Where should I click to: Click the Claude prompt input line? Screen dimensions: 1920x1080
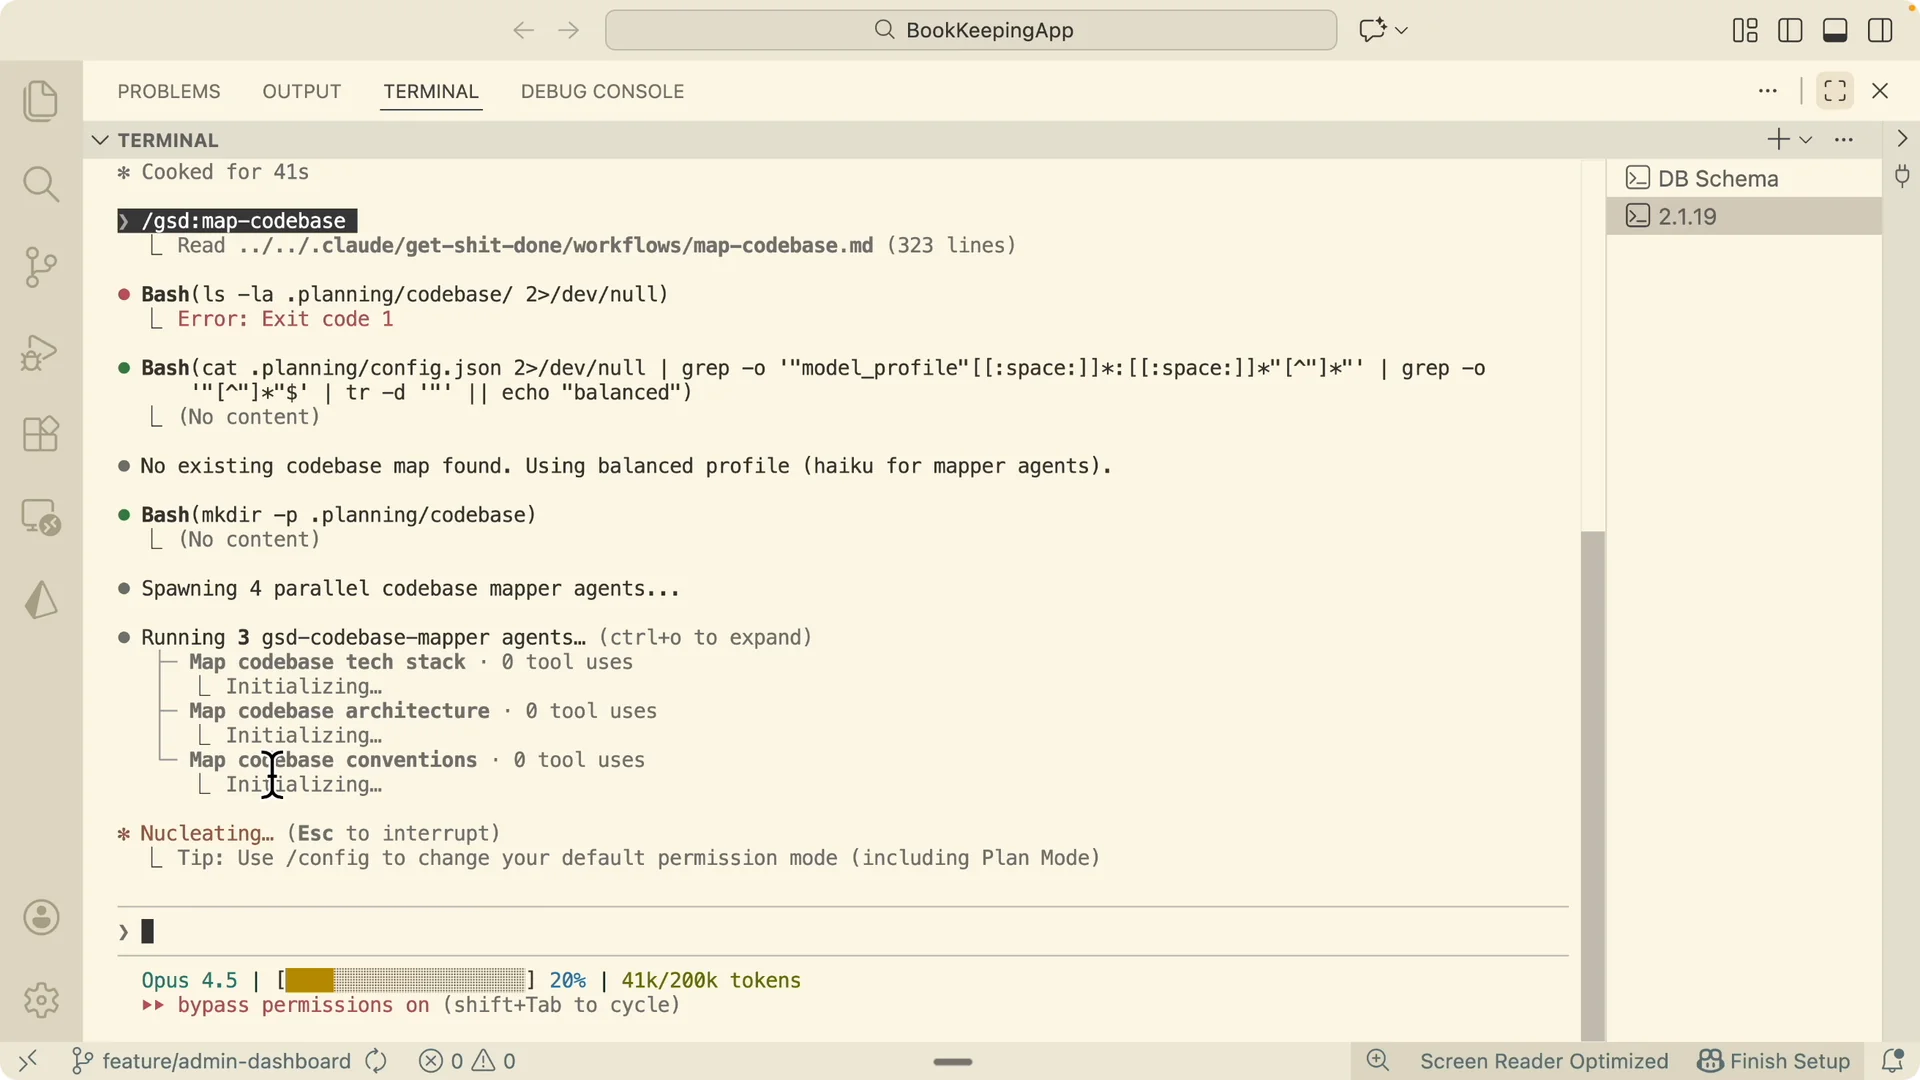click(x=842, y=932)
